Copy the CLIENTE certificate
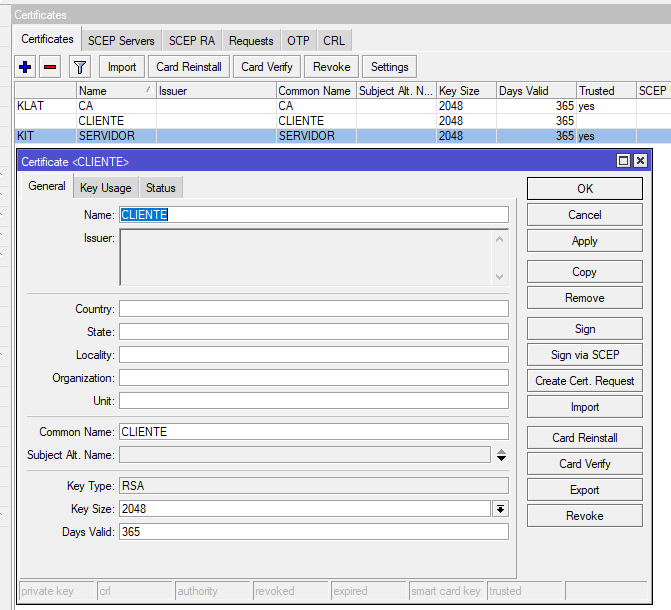The image size is (671, 610). 585,272
